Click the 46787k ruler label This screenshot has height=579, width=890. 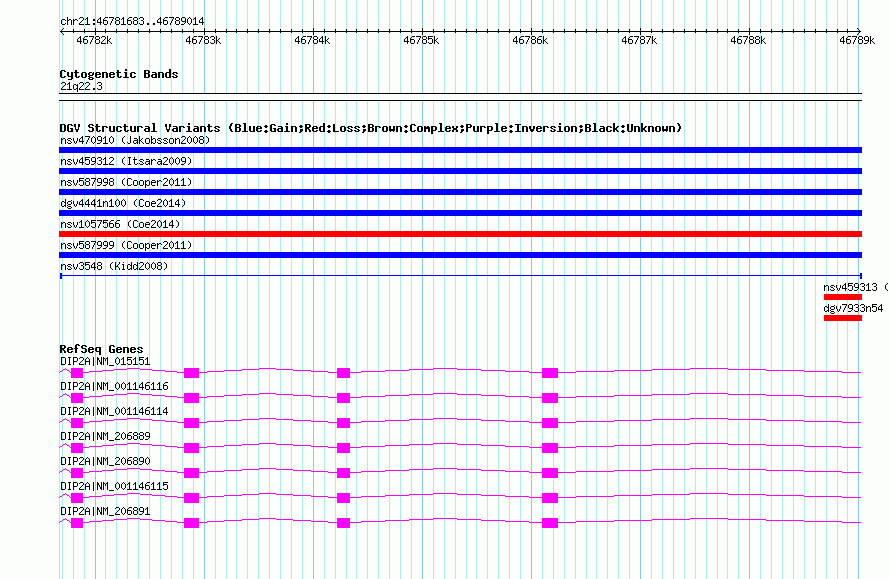pos(639,40)
